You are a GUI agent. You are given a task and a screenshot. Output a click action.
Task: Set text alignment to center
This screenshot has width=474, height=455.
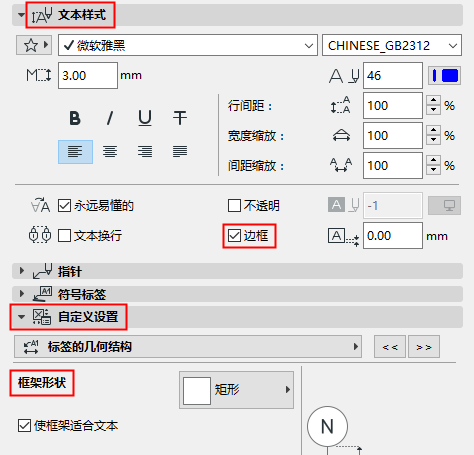point(110,152)
